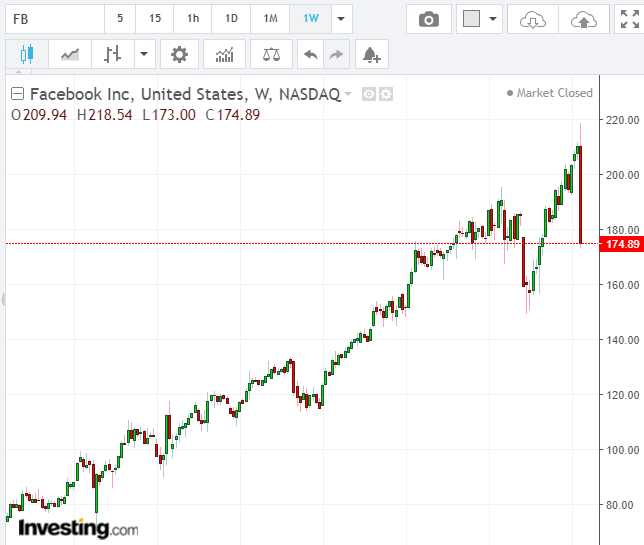This screenshot has width=644, height=545.
Task: Collapse the Facebook Inc legend box
Action: coord(17,94)
